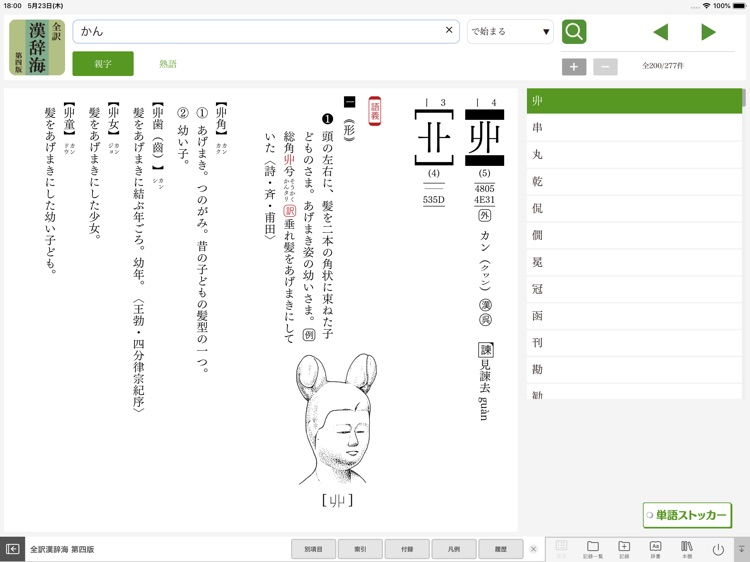Click the 履歴 button
The height and width of the screenshot is (562, 750).
[x=501, y=549]
